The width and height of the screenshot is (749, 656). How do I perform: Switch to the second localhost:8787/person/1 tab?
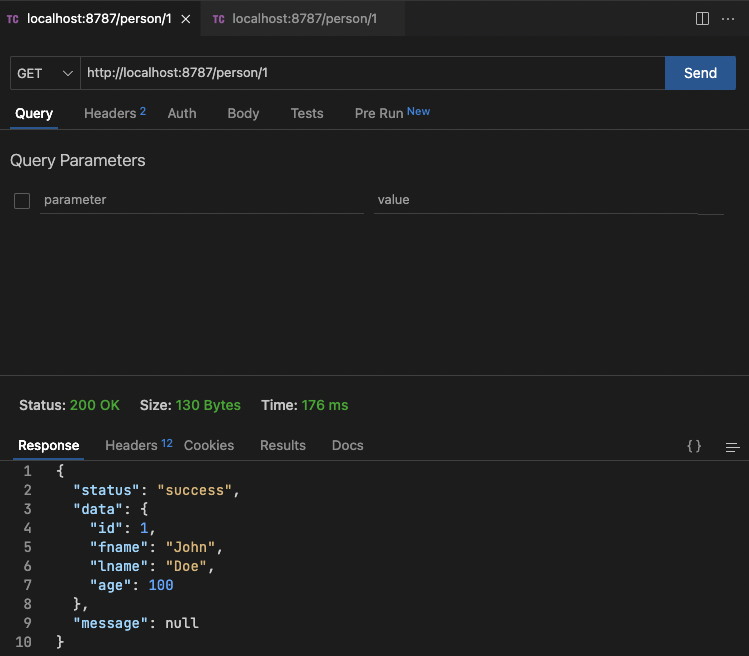(303, 19)
